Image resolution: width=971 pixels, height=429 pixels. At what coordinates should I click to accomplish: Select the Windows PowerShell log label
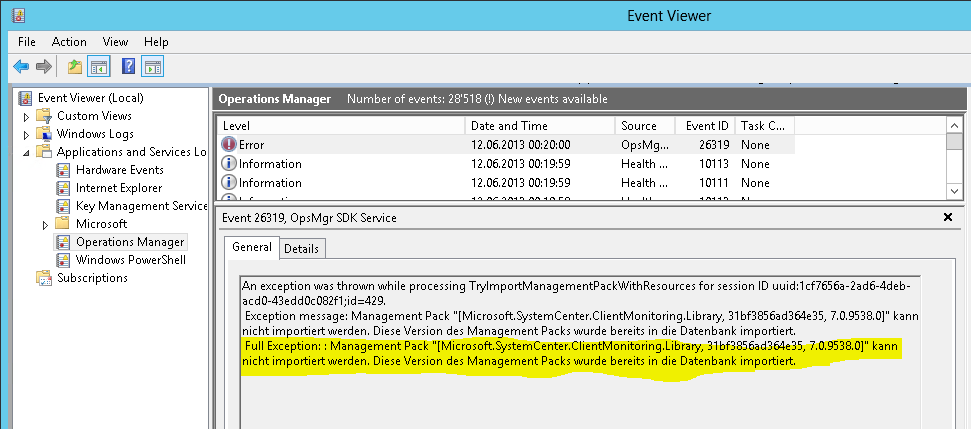pyautogui.click(x=131, y=259)
